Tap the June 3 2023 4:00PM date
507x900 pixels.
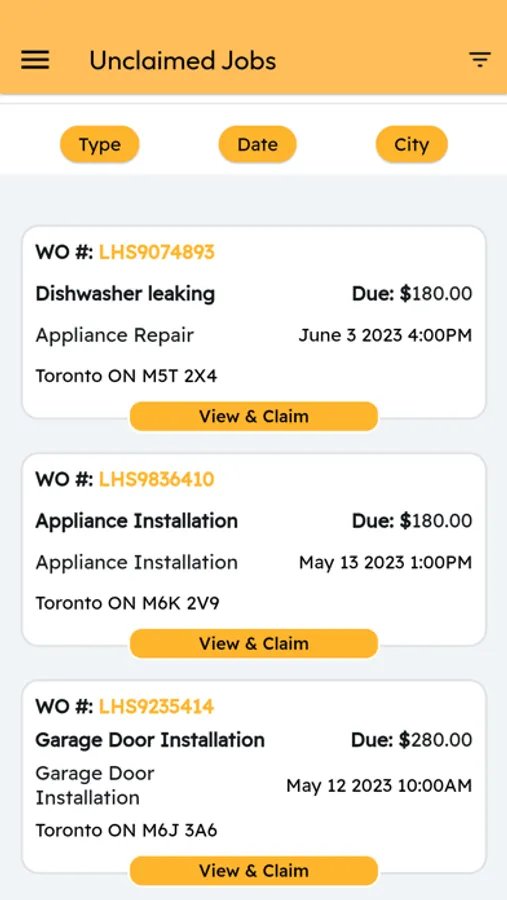[385, 335]
